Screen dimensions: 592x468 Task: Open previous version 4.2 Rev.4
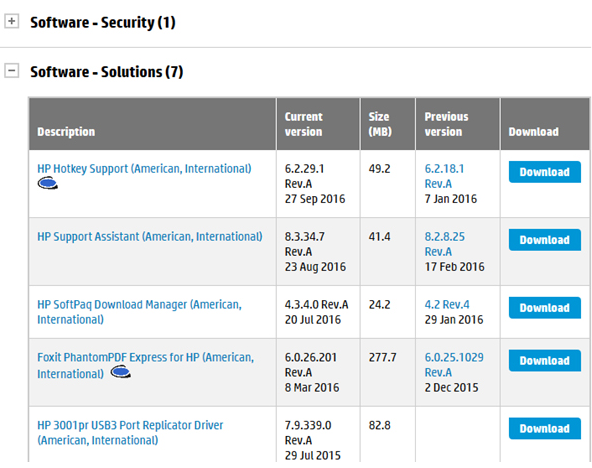[x=447, y=305]
